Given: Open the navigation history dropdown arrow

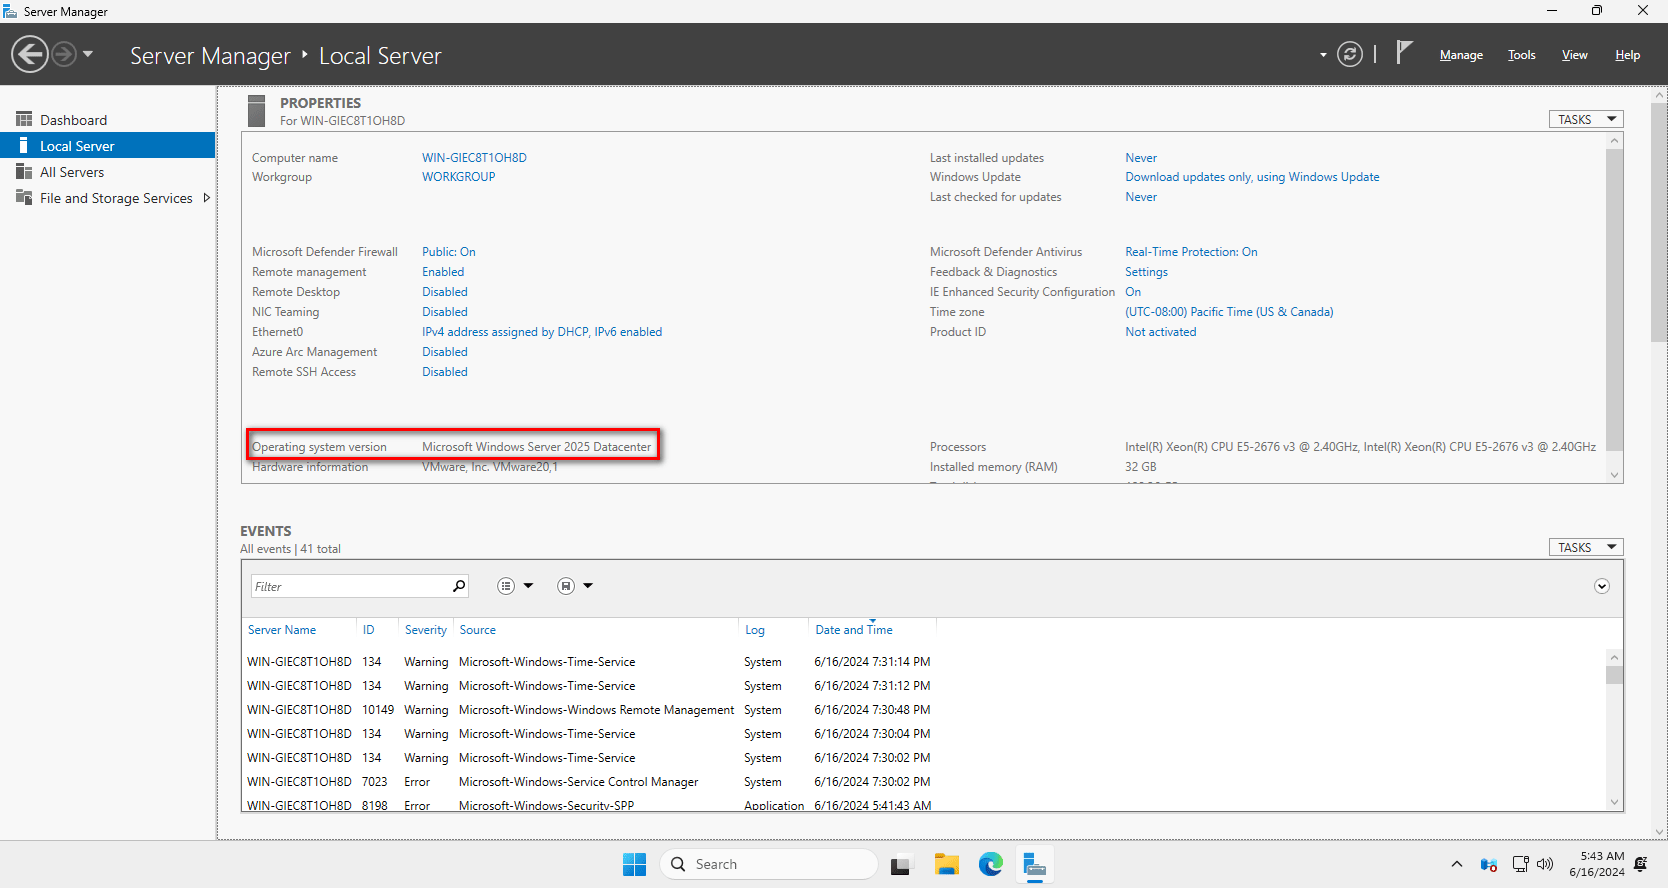Looking at the screenshot, I should pos(88,54).
